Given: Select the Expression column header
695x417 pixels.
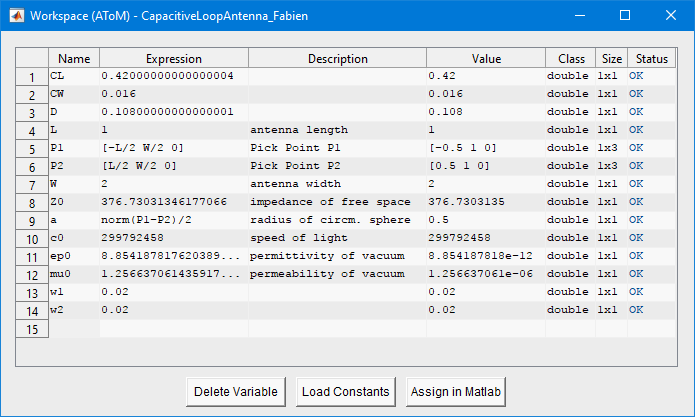Looking at the screenshot, I should (174, 58).
